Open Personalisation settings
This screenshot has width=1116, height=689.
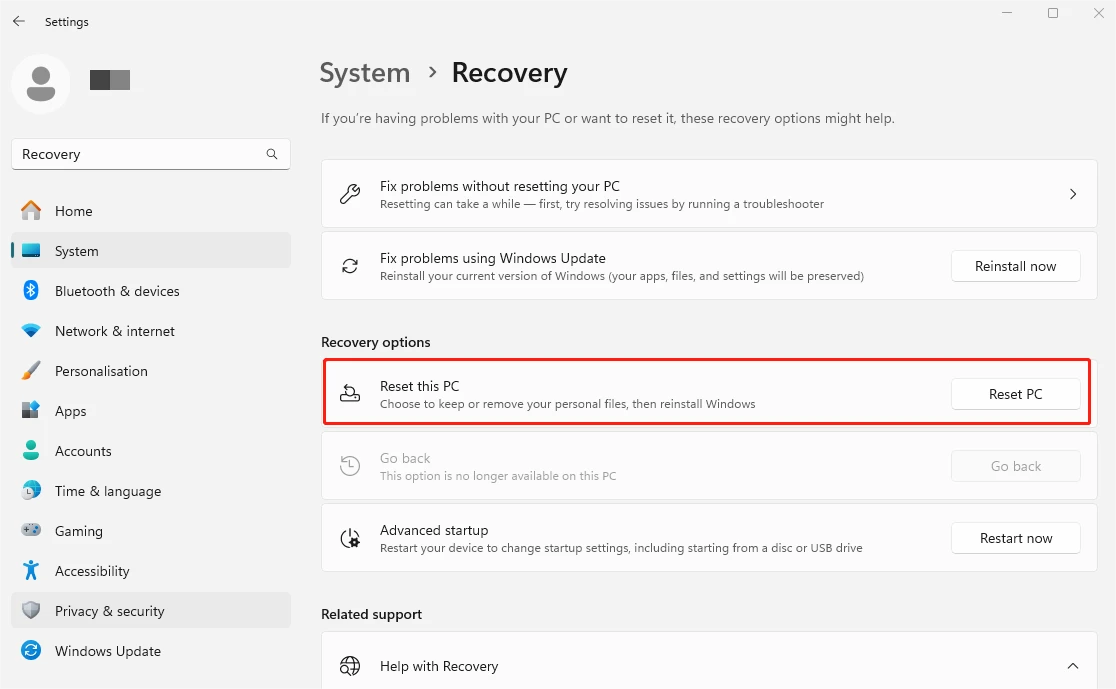click(151, 371)
